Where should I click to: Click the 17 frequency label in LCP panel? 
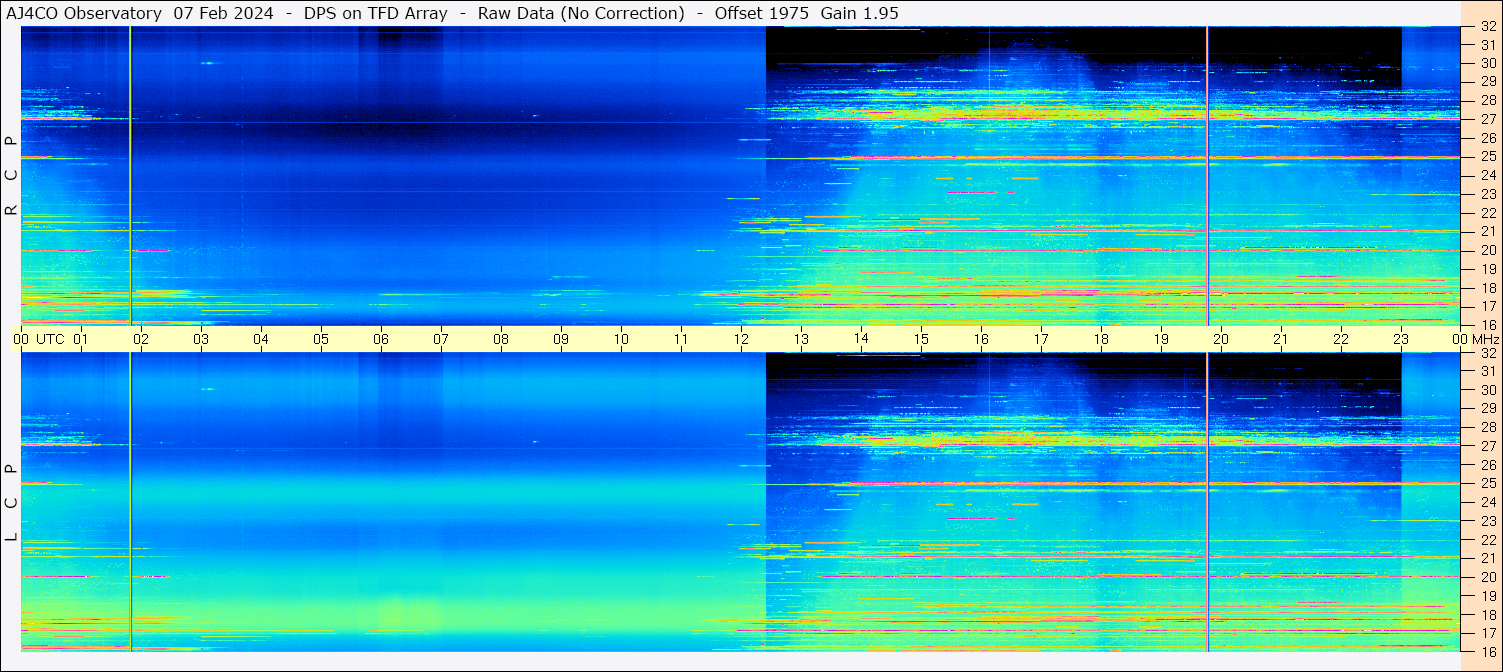(x=1487, y=633)
